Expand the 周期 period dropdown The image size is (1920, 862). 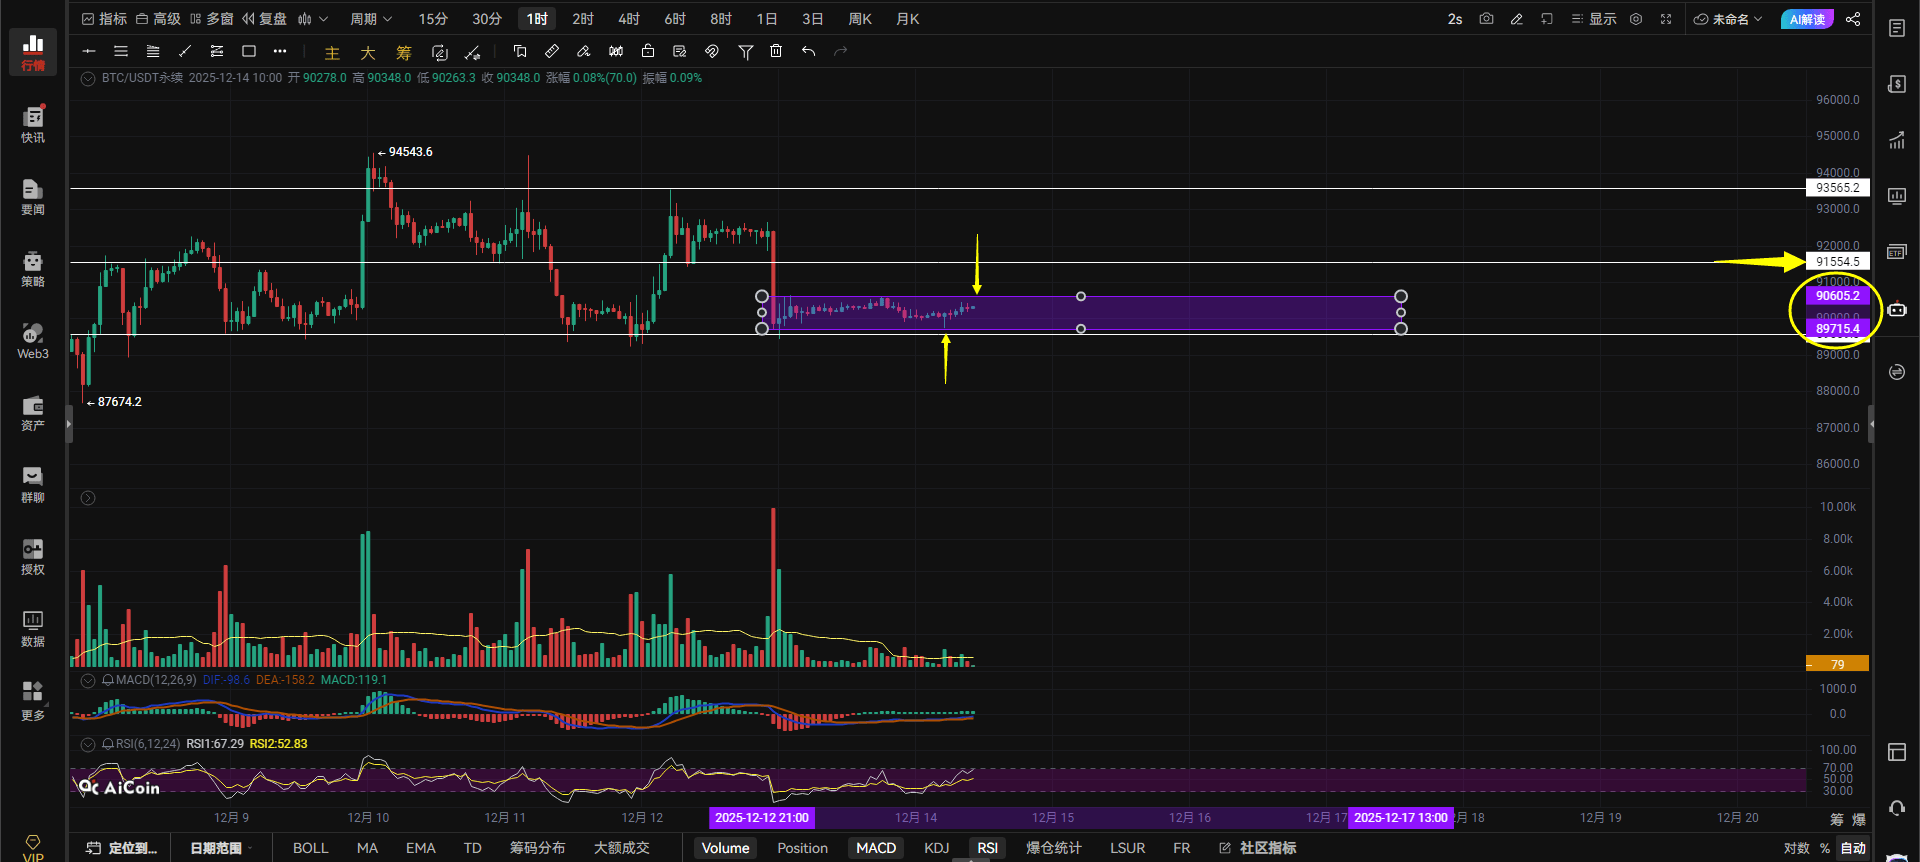(x=370, y=19)
